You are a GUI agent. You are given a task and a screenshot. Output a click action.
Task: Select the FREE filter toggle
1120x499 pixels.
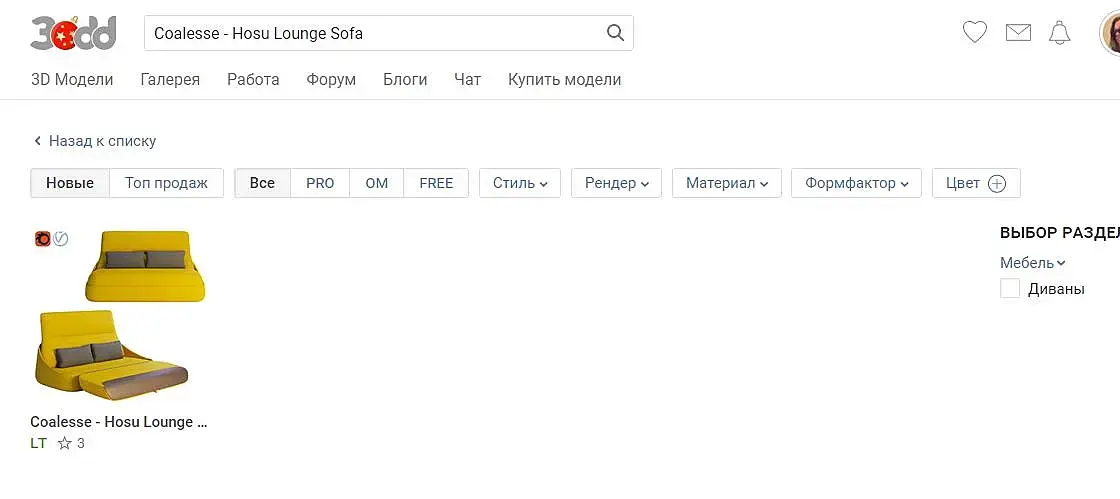pyautogui.click(x=436, y=183)
